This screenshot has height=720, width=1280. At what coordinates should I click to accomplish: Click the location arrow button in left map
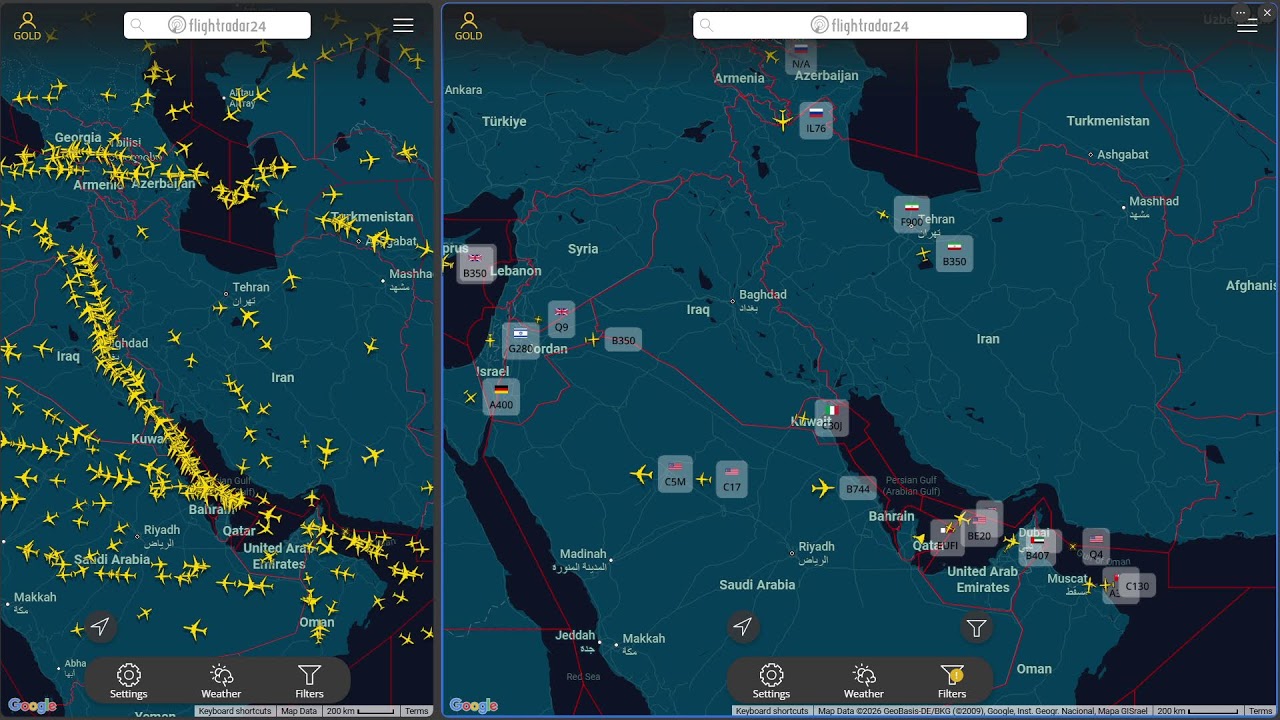[100, 627]
